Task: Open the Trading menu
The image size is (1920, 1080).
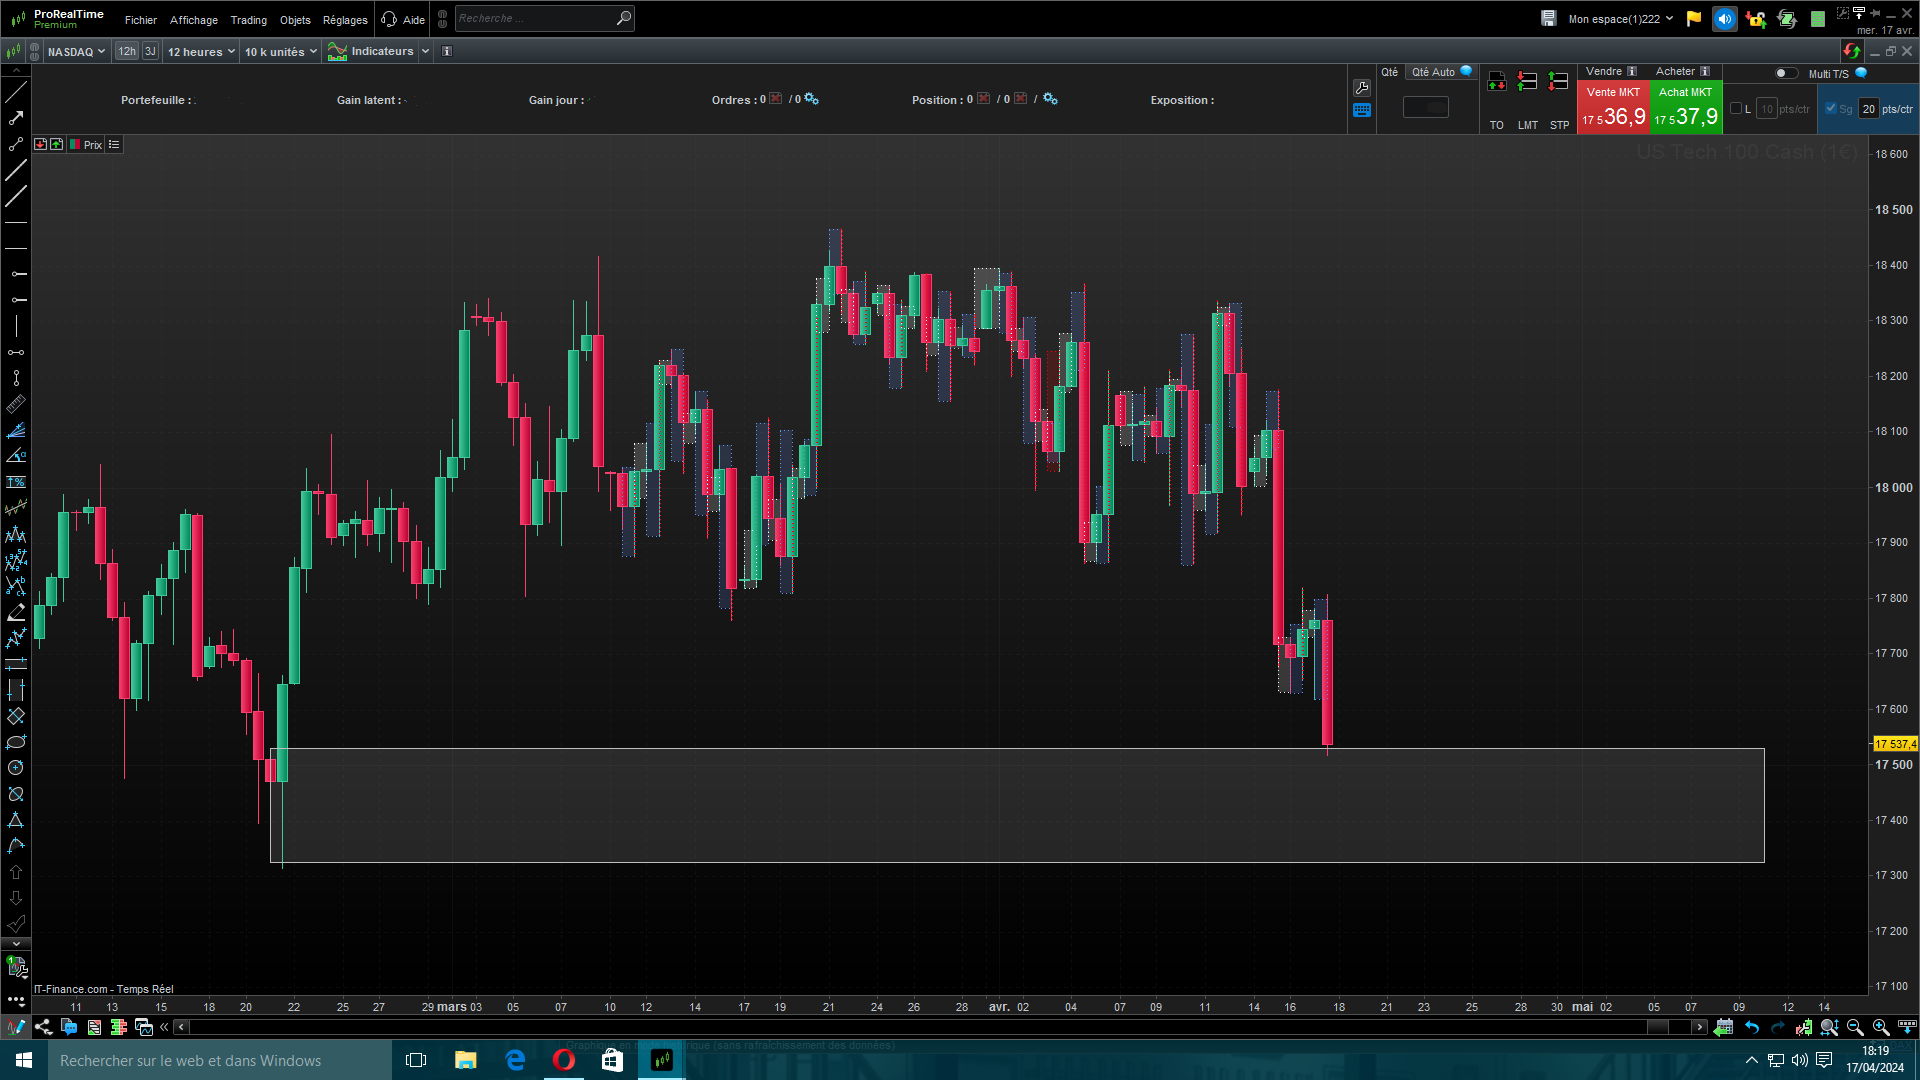Action: point(248,20)
